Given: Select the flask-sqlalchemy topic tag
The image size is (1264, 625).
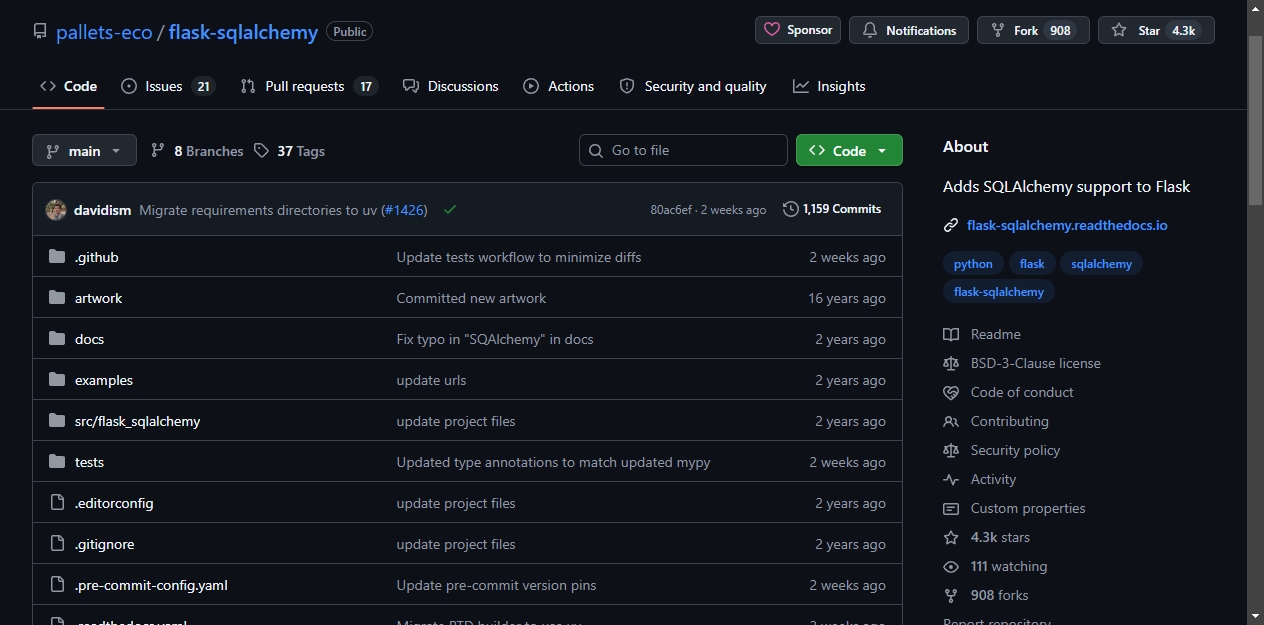Looking at the screenshot, I should click(999, 292).
